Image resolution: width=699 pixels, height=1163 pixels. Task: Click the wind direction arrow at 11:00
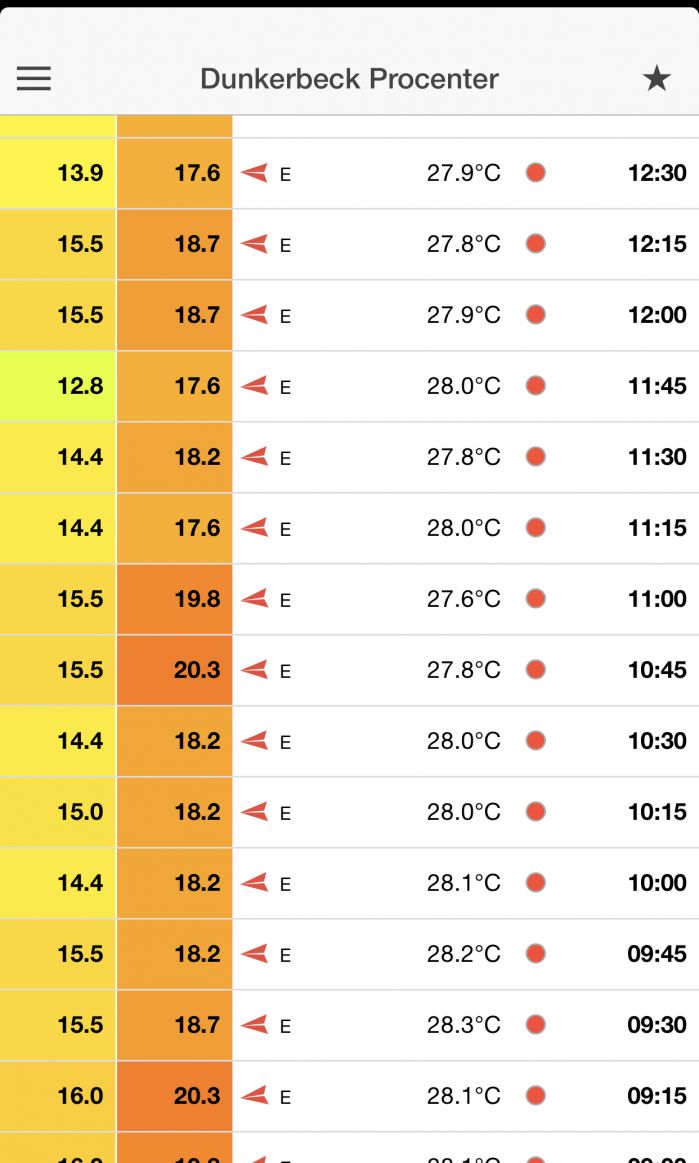click(254, 599)
